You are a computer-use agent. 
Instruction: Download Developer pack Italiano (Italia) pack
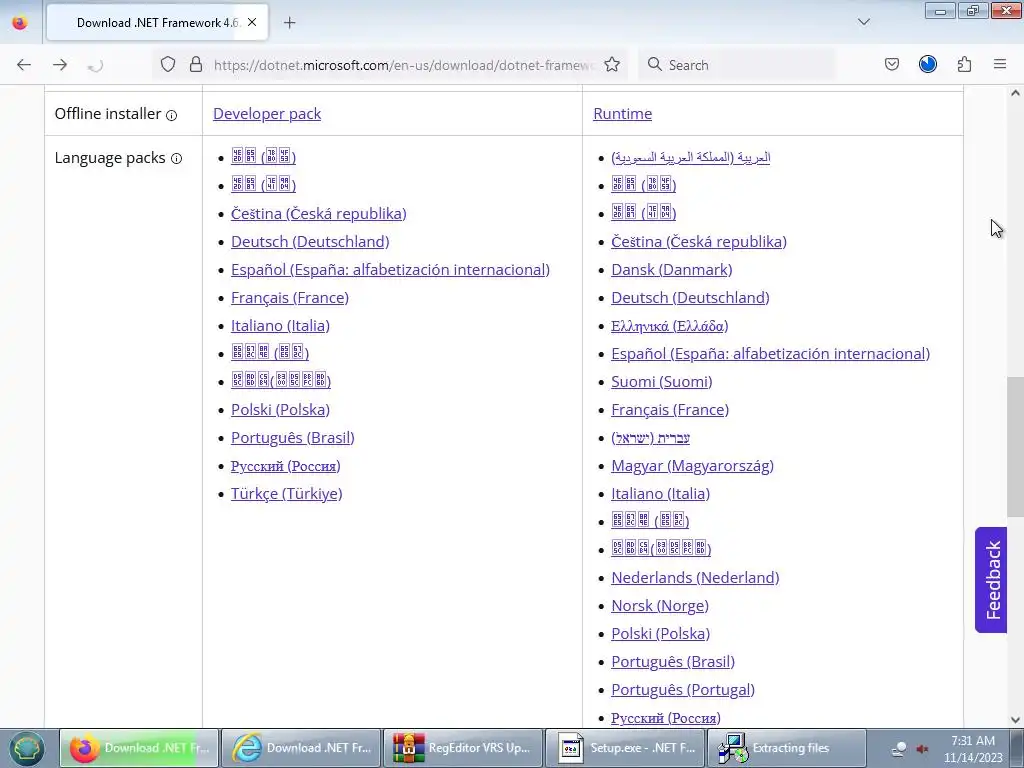tap(280, 326)
